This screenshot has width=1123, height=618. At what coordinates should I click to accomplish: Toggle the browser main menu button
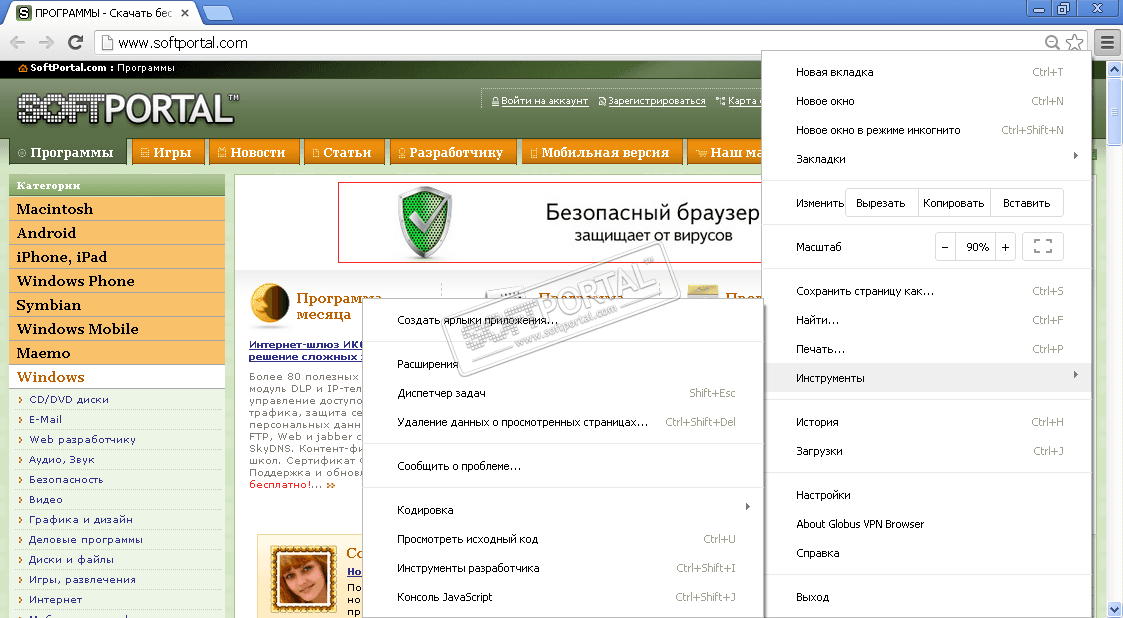[1107, 42]
